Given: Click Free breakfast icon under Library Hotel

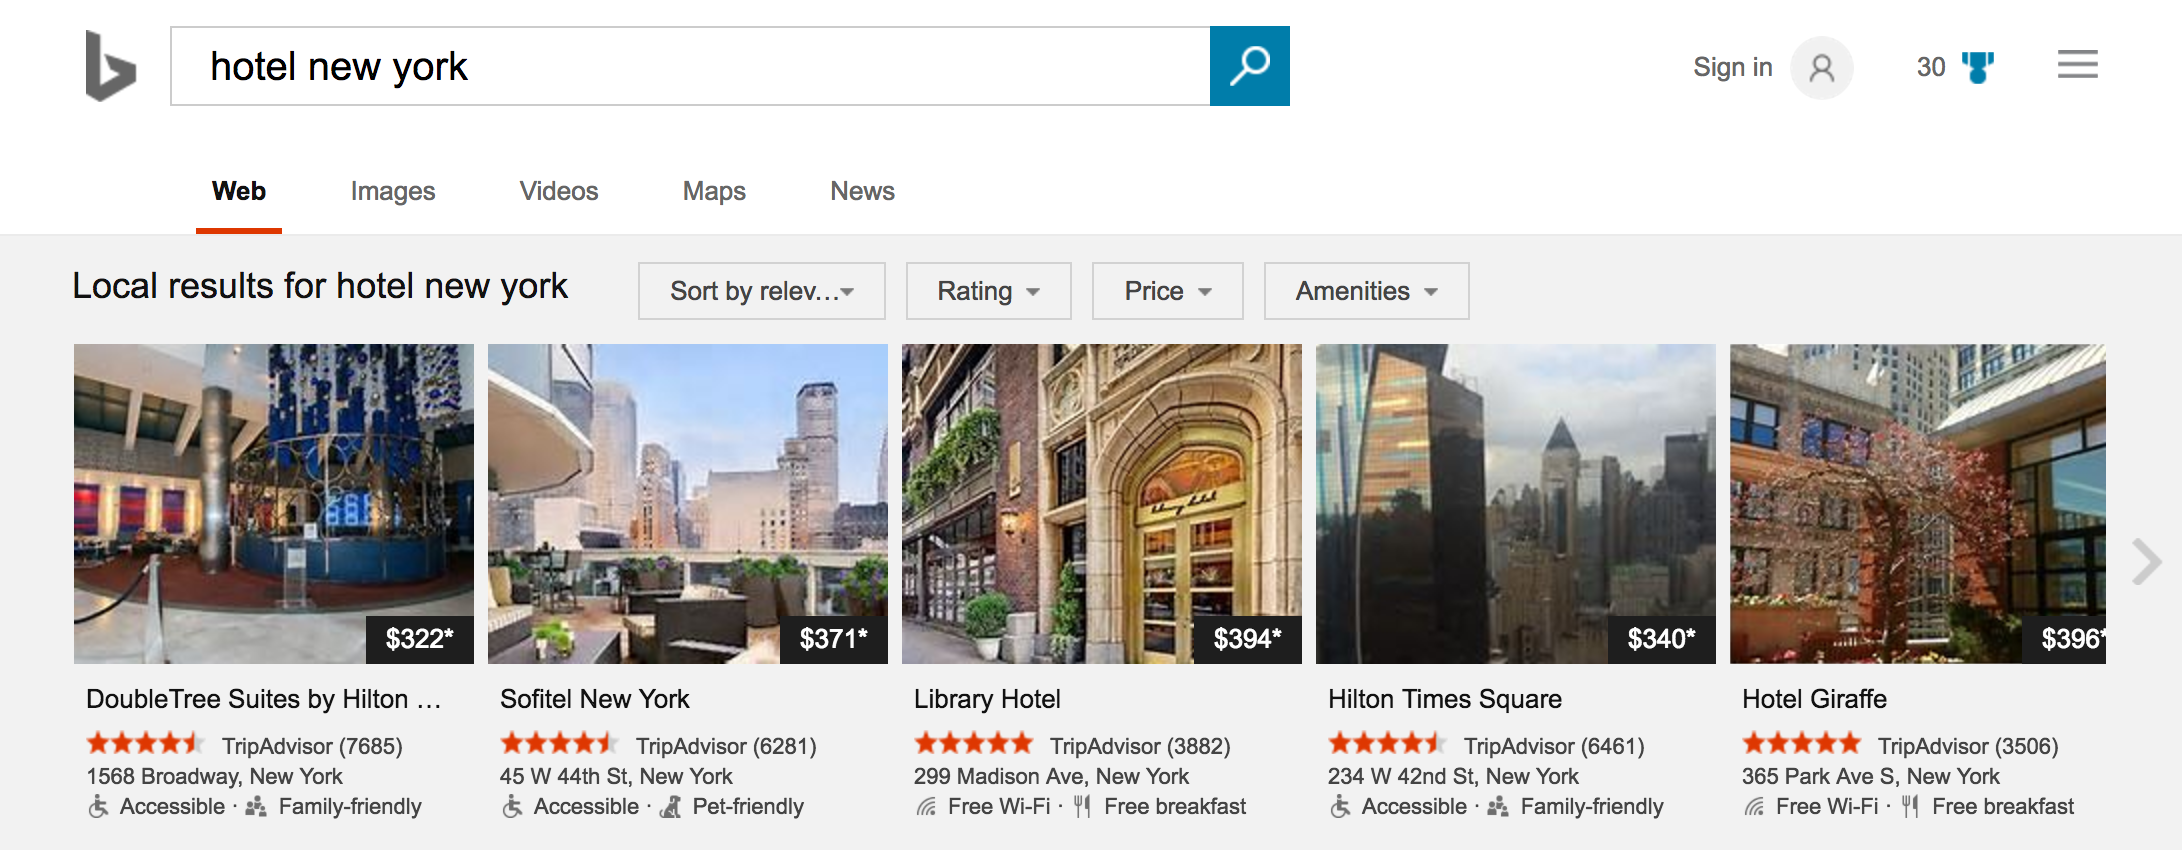Looking at the screenshot, I should (1082, 806).
